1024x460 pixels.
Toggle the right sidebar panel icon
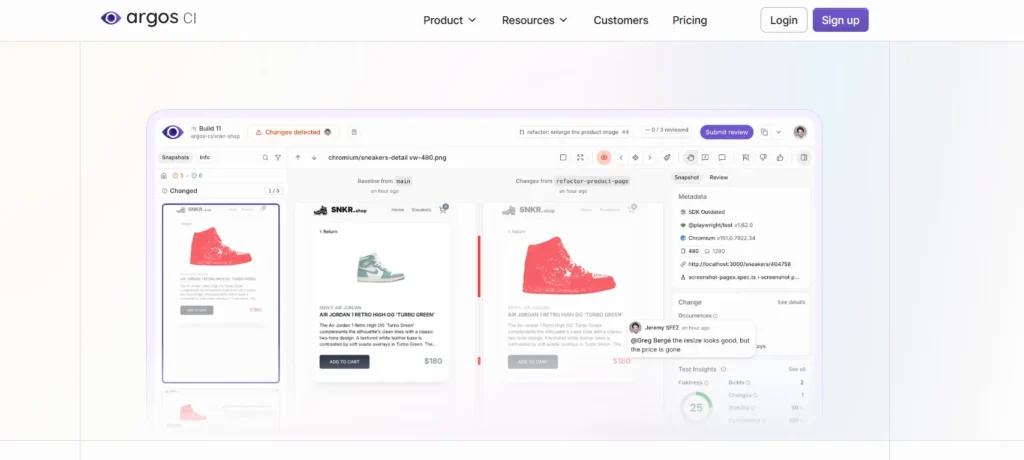click(x=804, y=157)
